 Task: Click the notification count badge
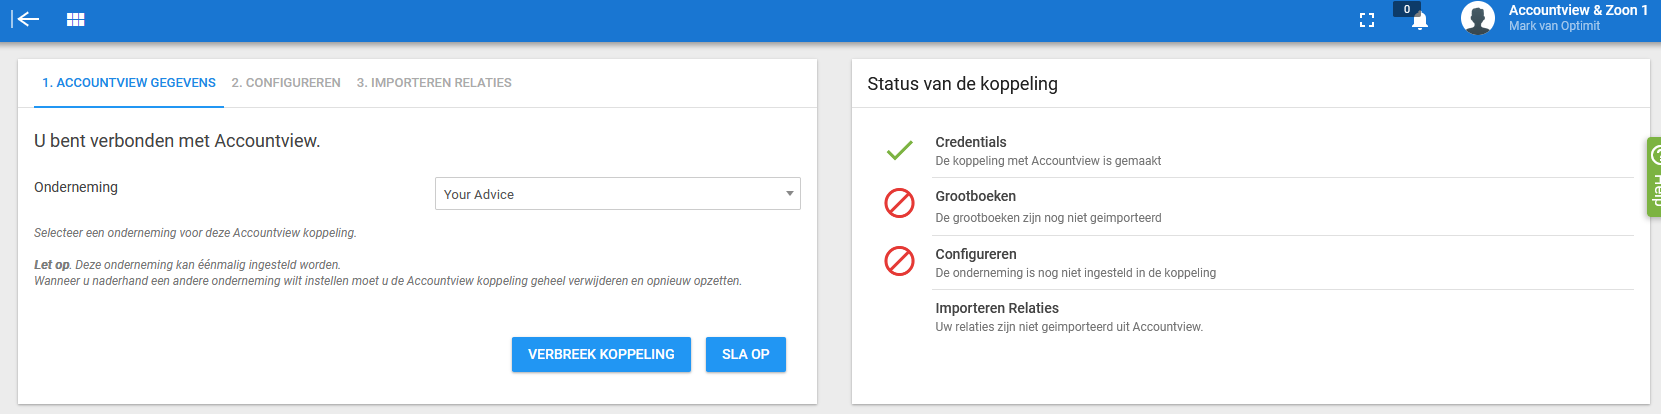pyautogui.click(x=1407, y=9)
